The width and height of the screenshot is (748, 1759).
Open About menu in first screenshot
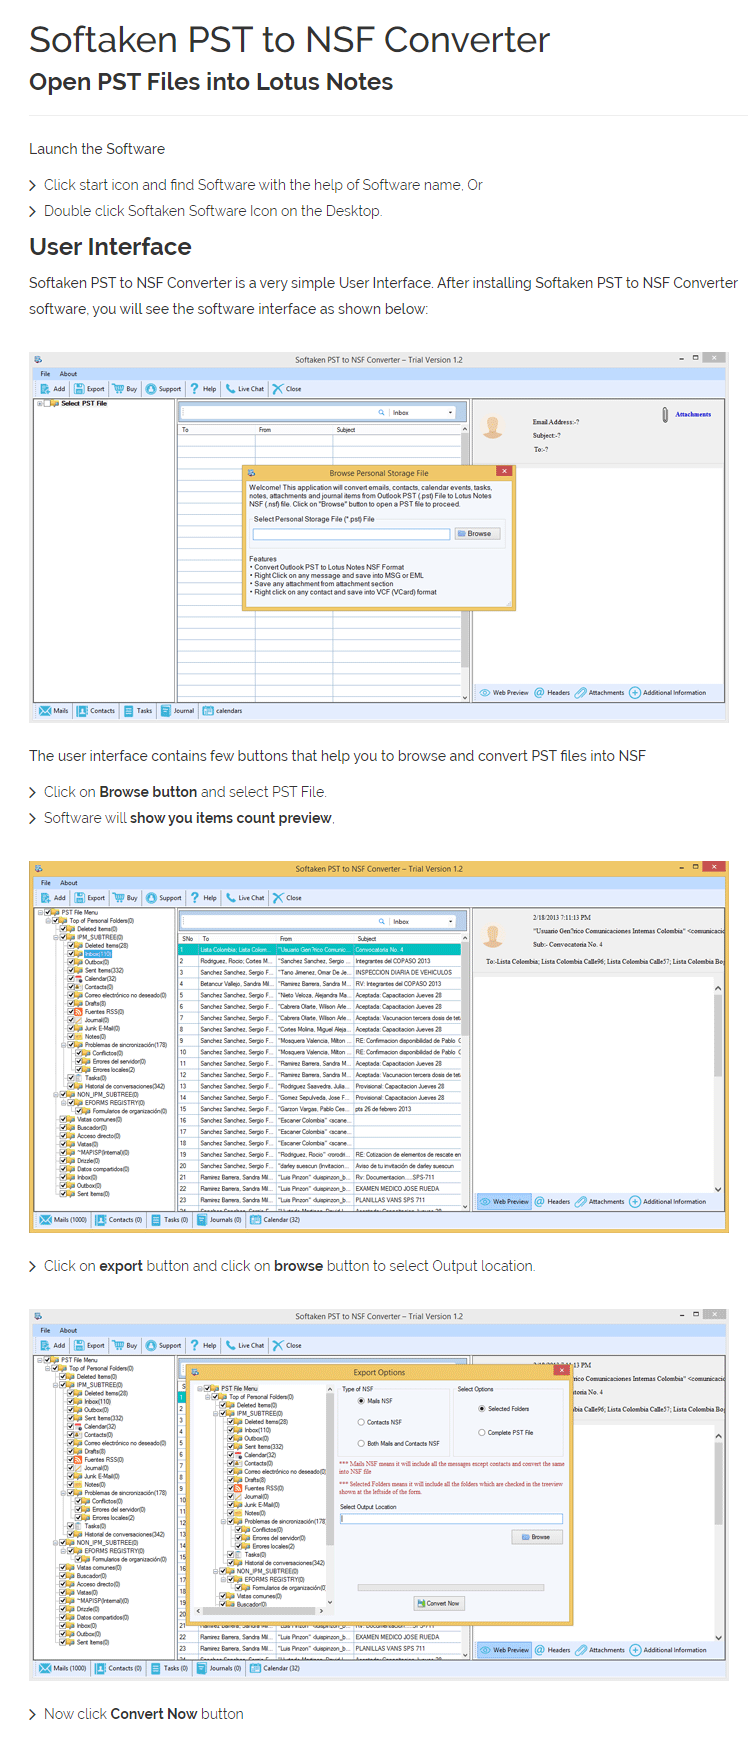point(68,374)
